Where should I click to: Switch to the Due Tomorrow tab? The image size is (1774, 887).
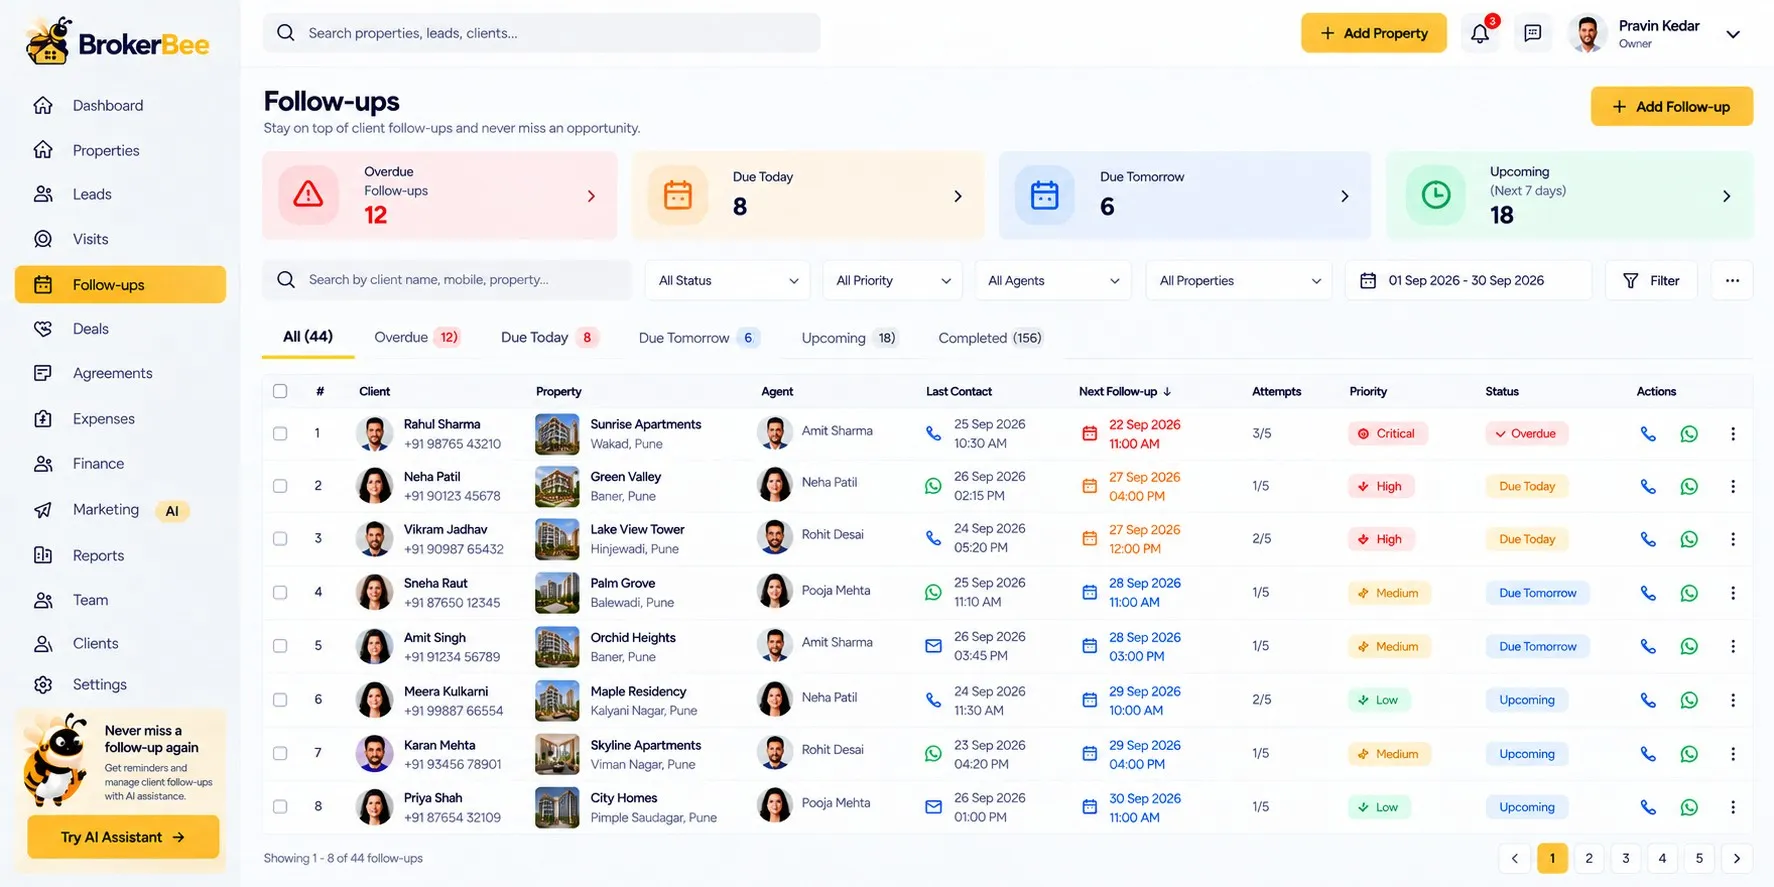[699, 338]
